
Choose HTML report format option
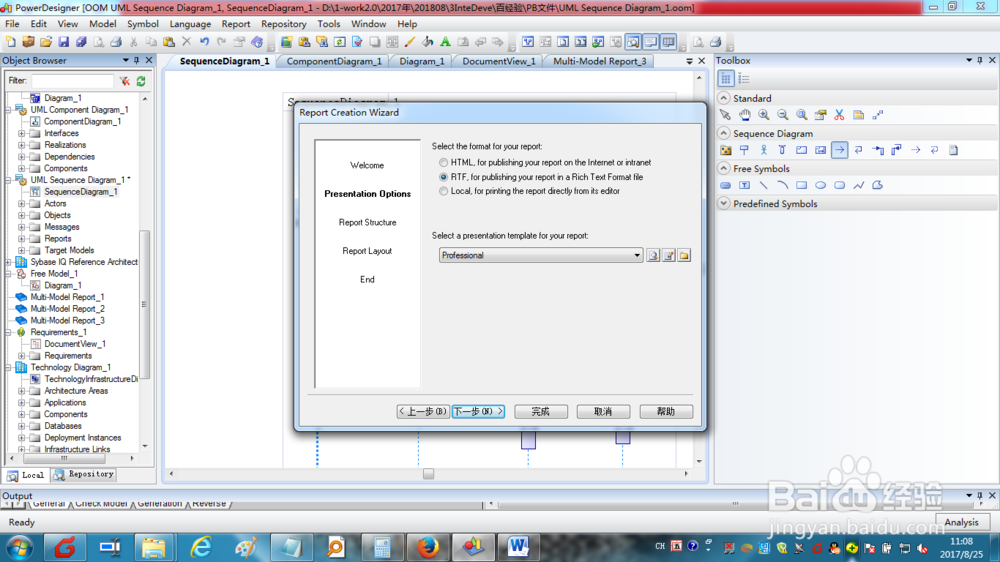pyautogui.click(x=443, y=163)
